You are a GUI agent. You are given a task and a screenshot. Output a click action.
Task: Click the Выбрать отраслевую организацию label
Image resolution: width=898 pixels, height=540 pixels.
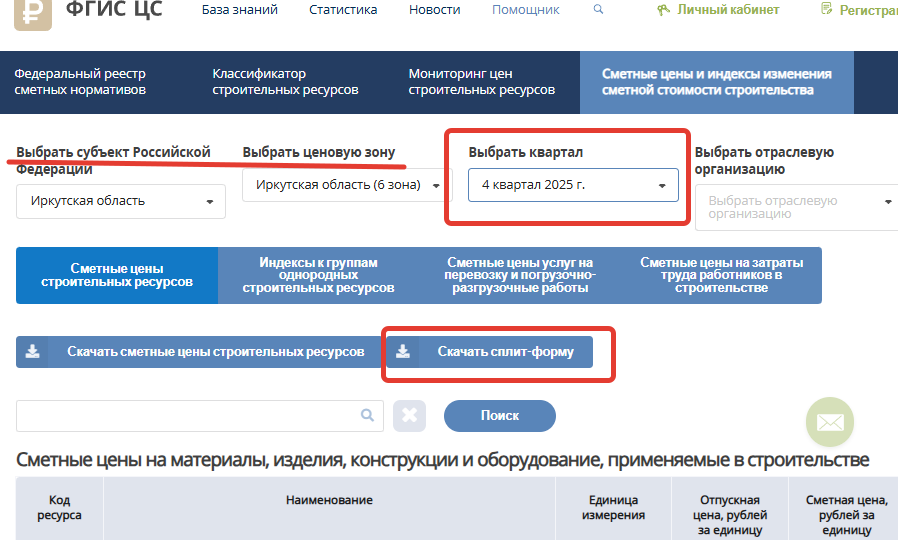(x=764, y=160)
